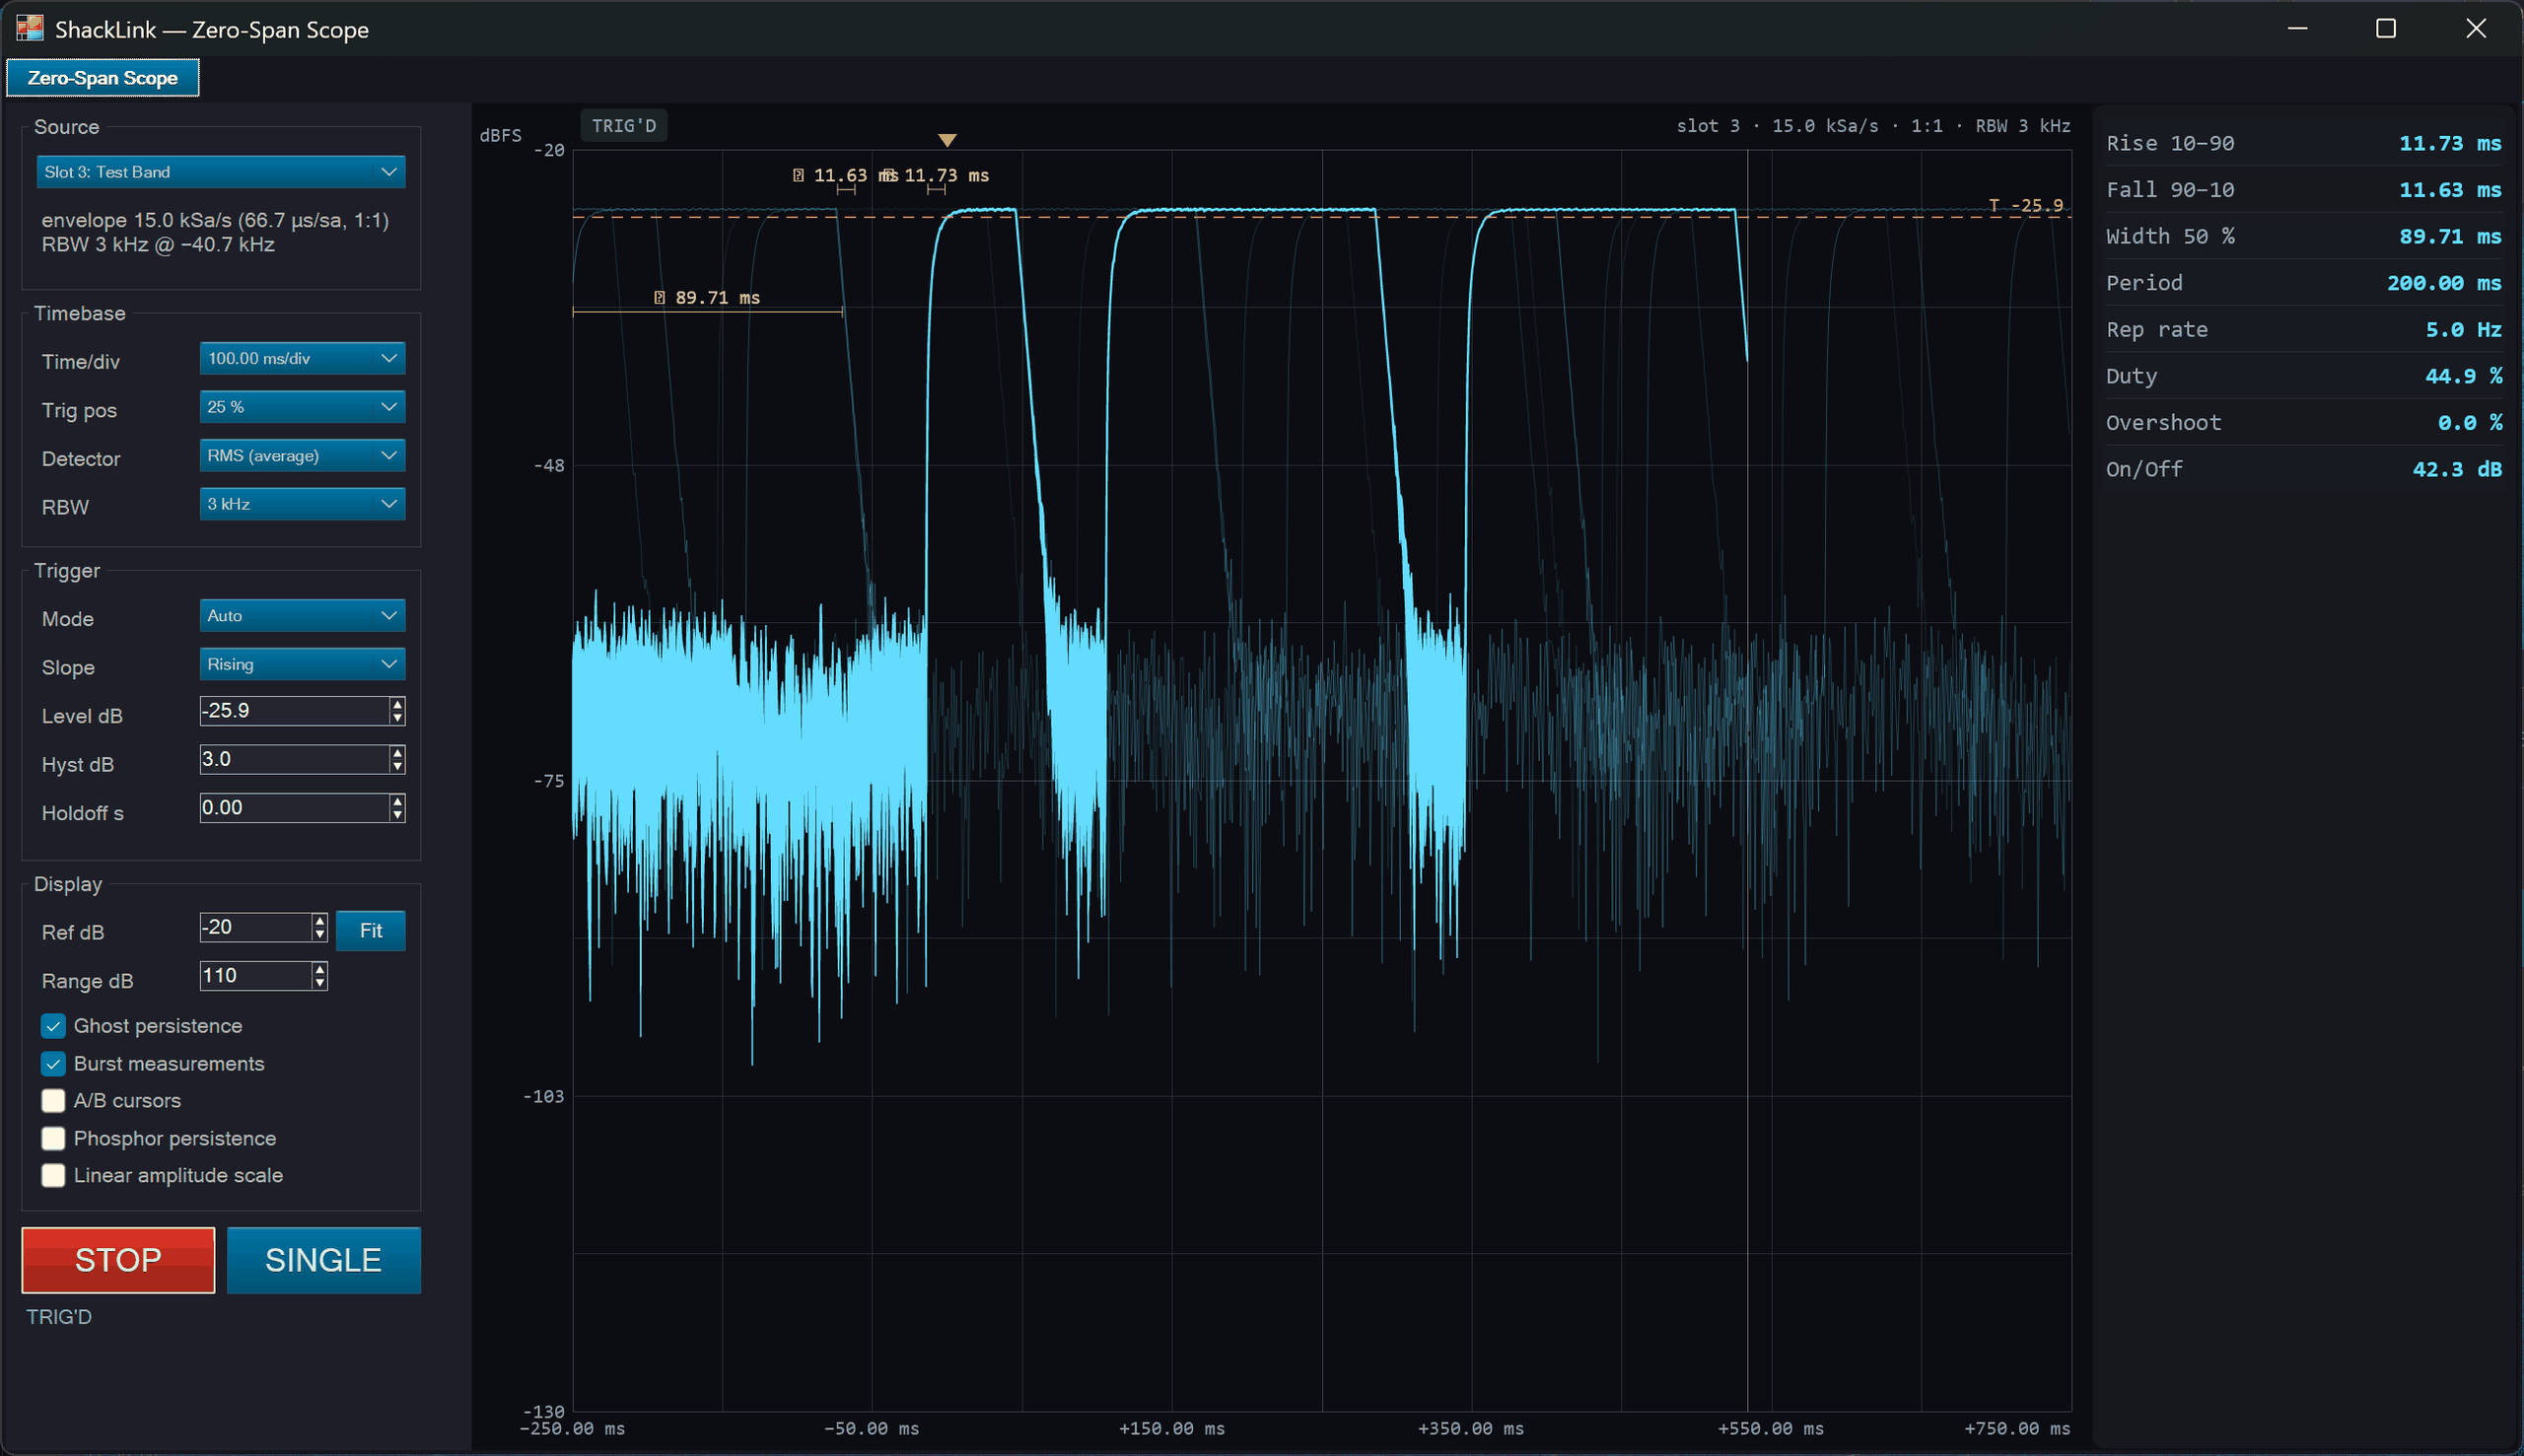The height and width of the screenshot is (1456, 2524).
Task: Enable Linear amplitude scale checkbox
Action: pyautogui.click(x=53, y=1176)
